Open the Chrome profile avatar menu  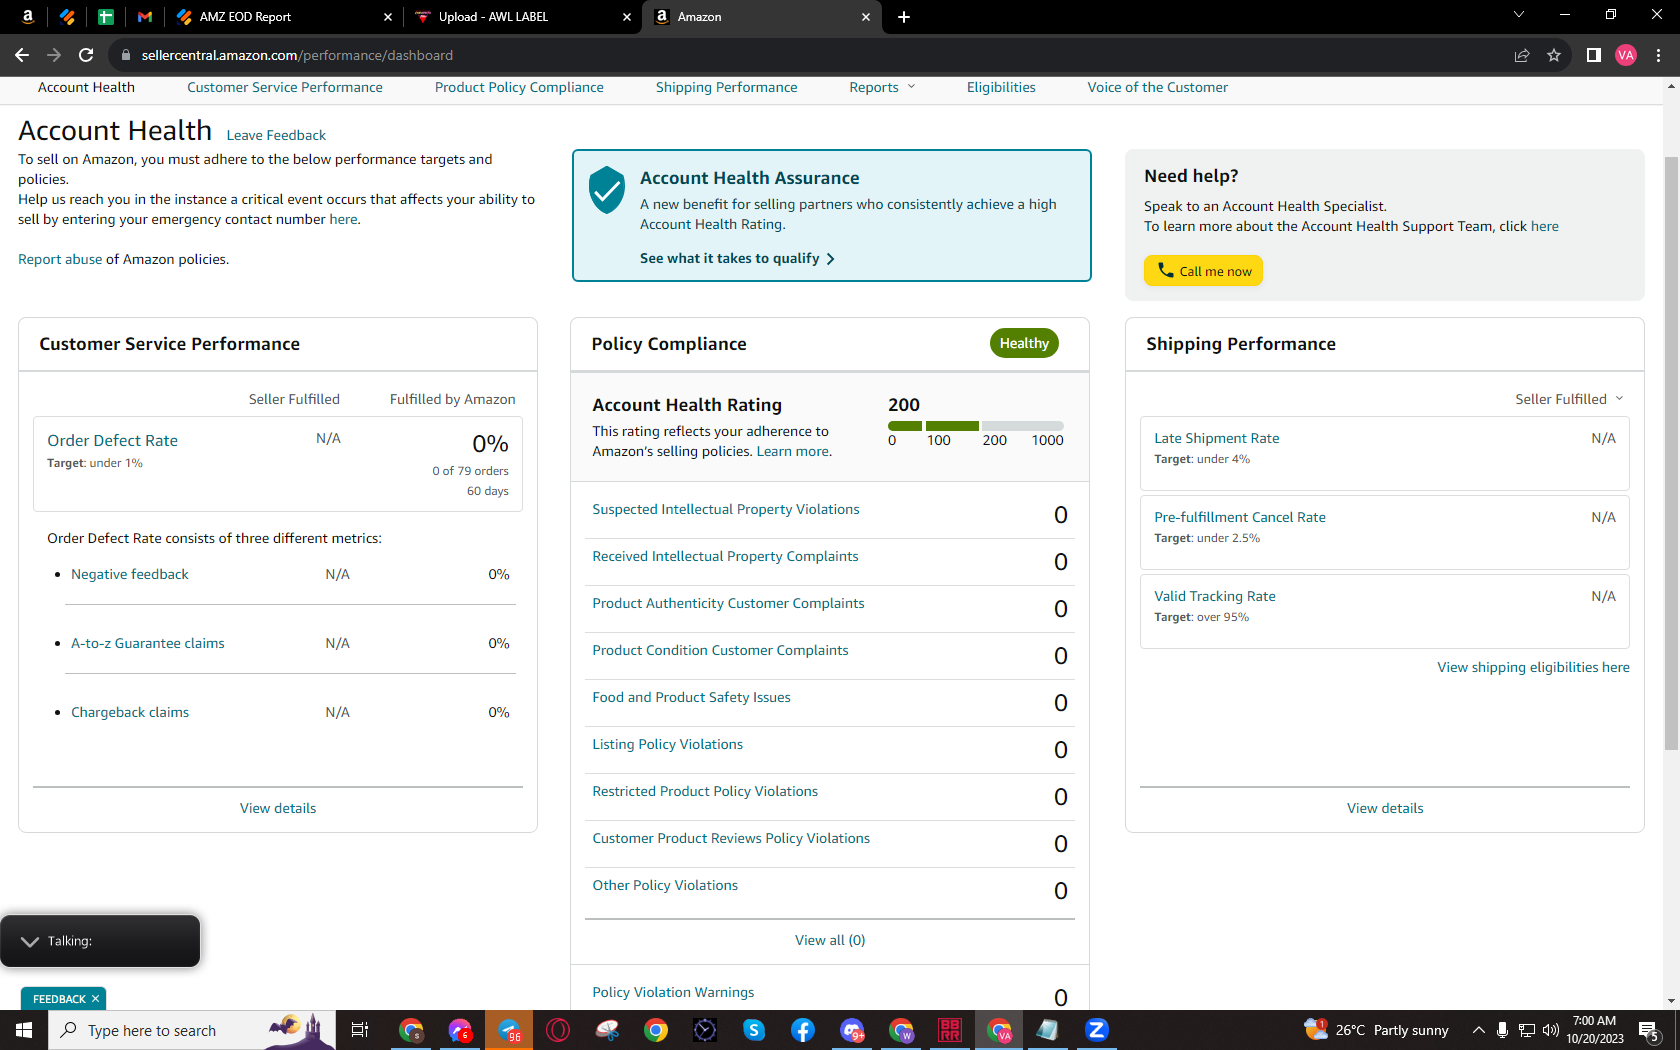(1626, 55)
